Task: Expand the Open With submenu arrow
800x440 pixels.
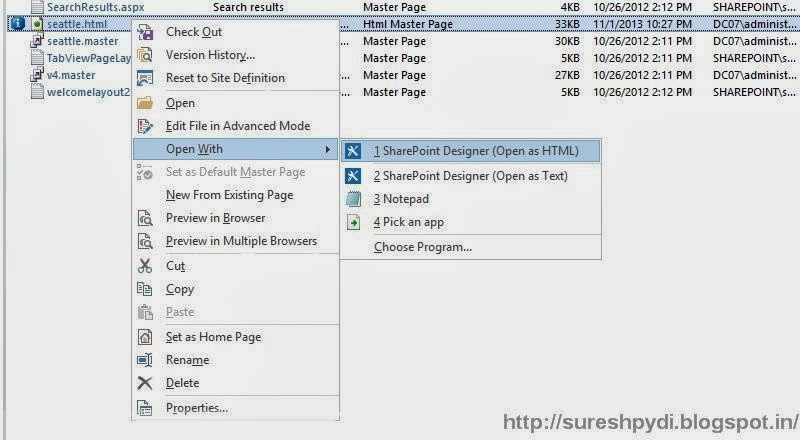Action: coord(328,150)
